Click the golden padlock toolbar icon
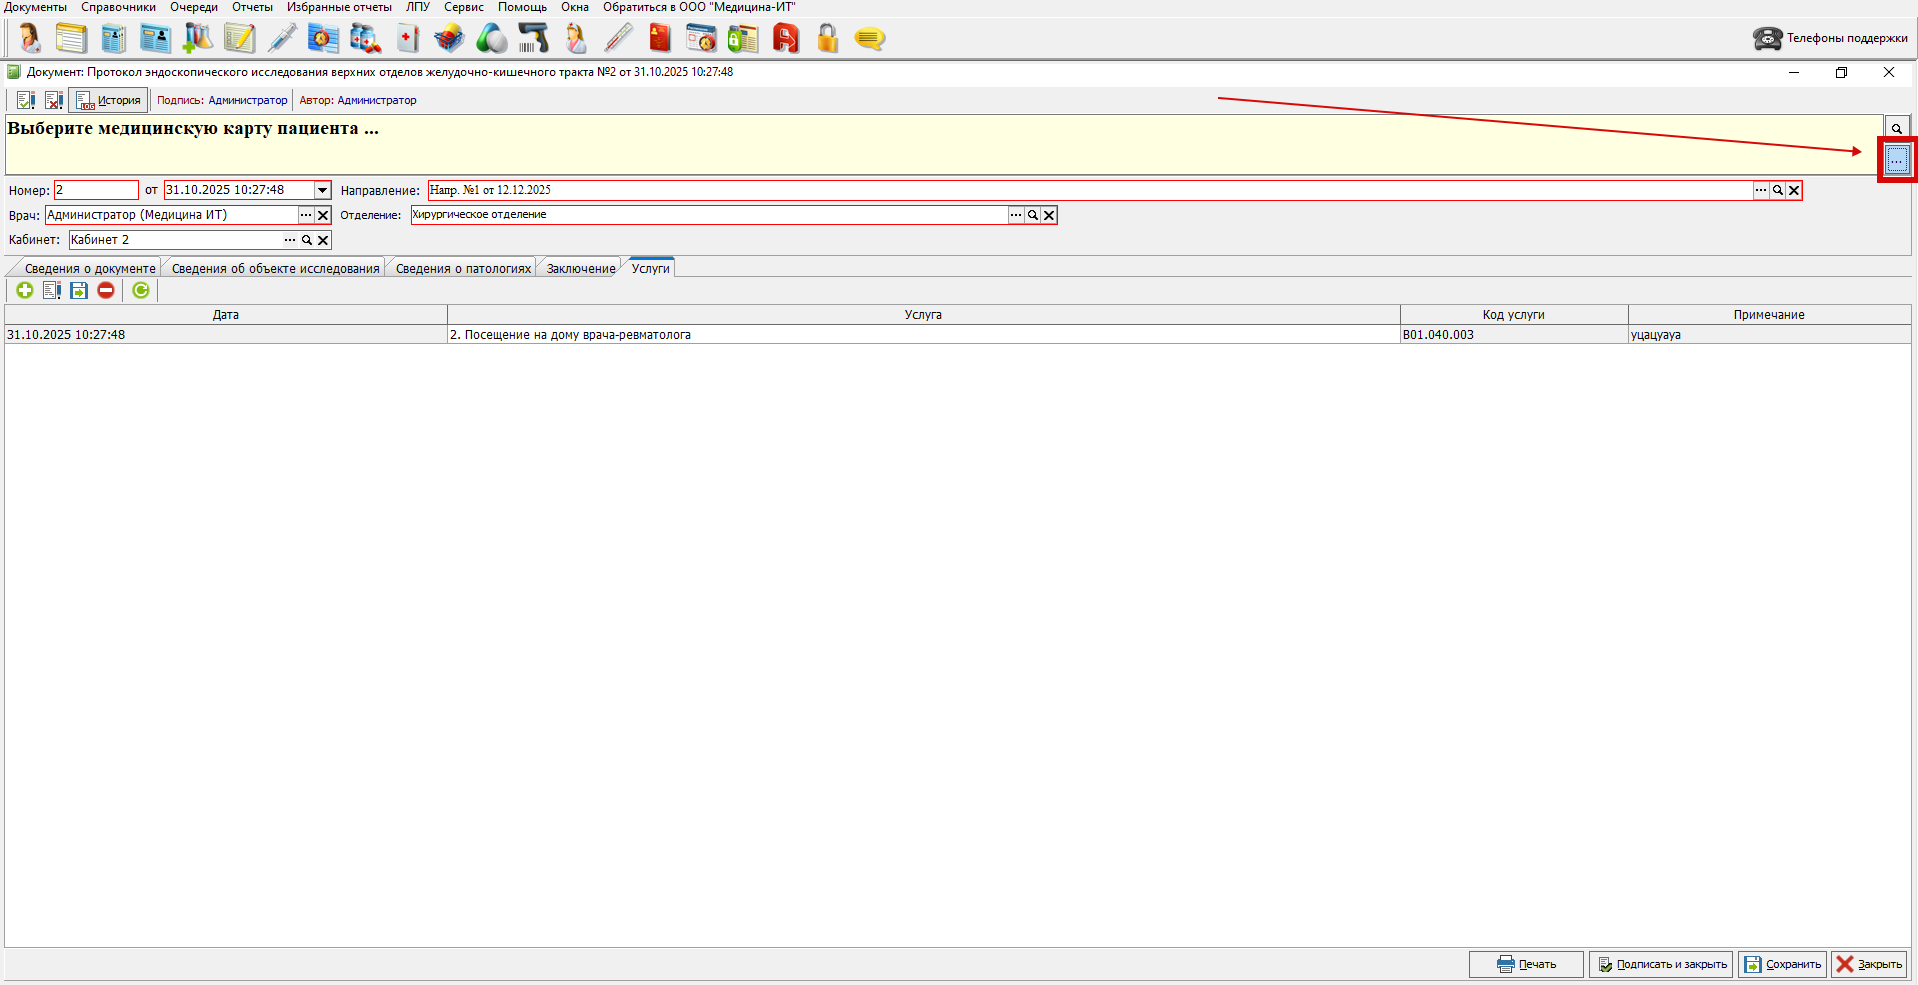This screenshot has height=985, width=1918. click(x=827, y=39)
